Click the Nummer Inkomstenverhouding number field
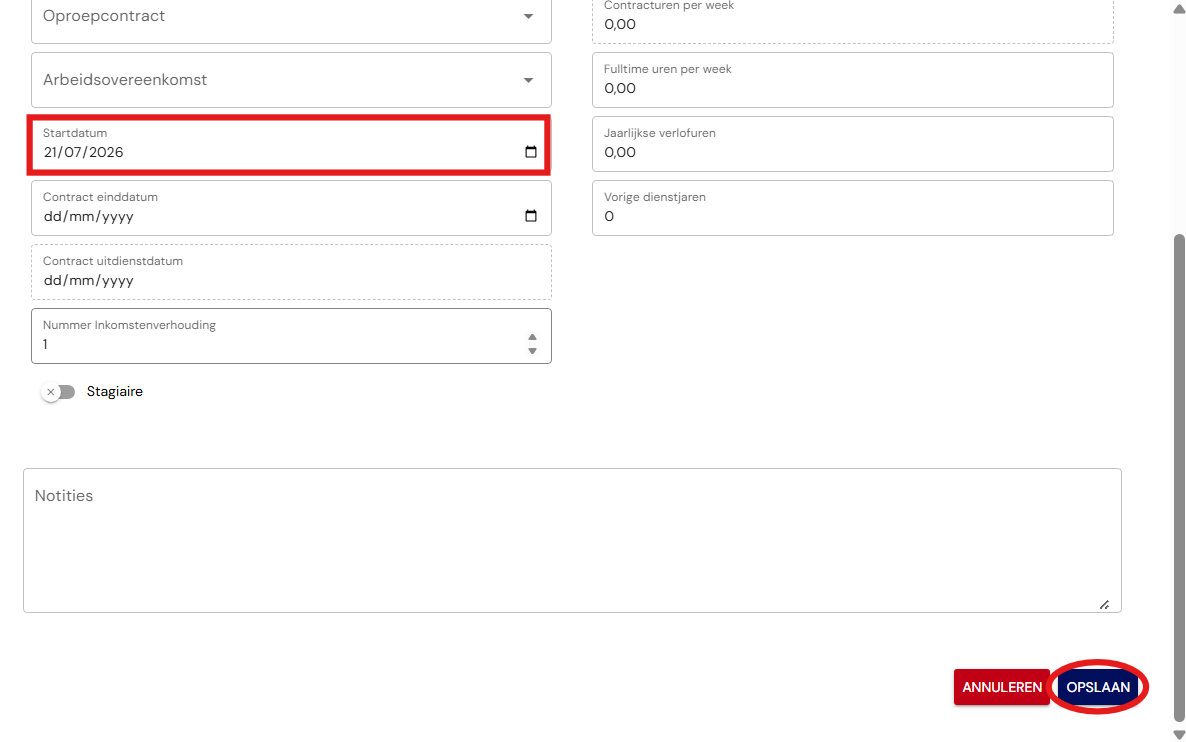This screenshot has height=742, width=1186. coord(291,336)
